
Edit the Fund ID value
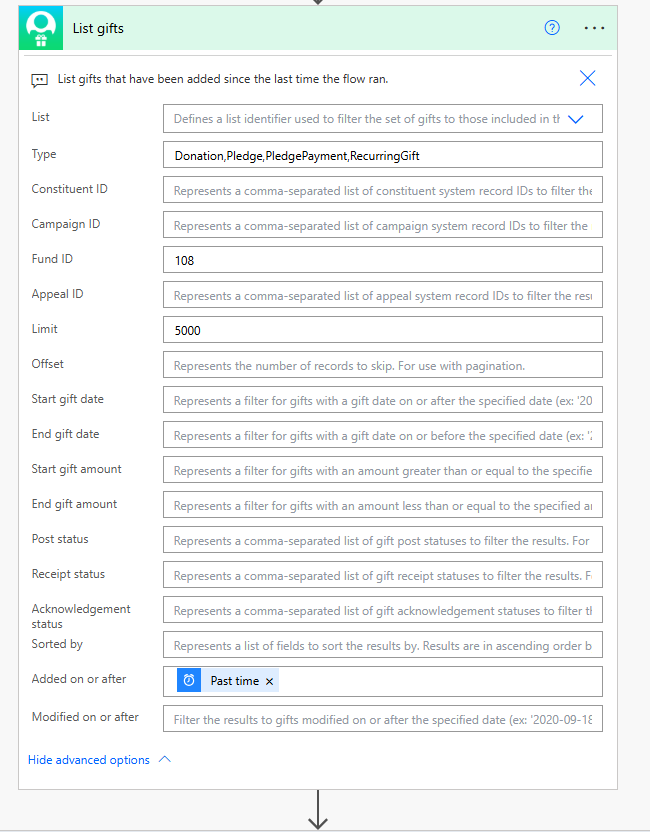[x=383, y=259]
